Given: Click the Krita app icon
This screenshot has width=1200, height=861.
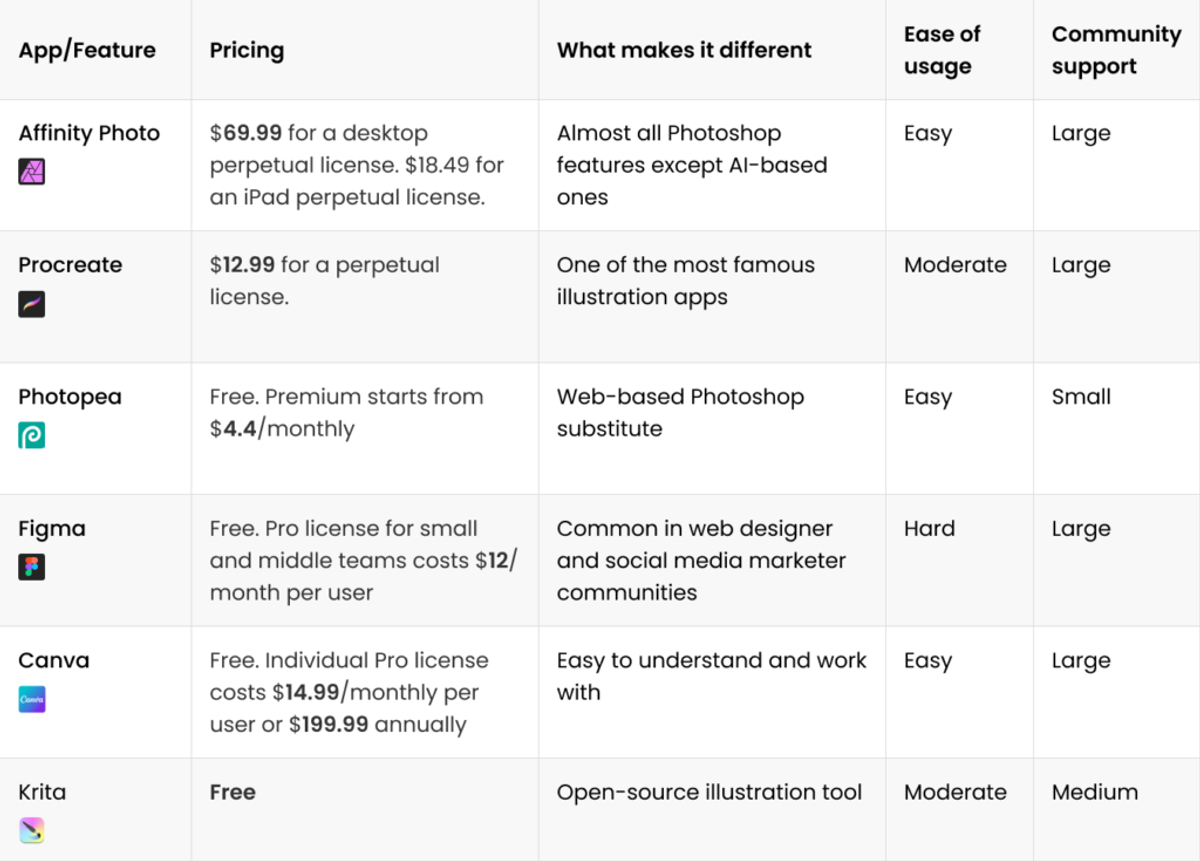Looking at the screenshot, I should (x=32, y=831).
